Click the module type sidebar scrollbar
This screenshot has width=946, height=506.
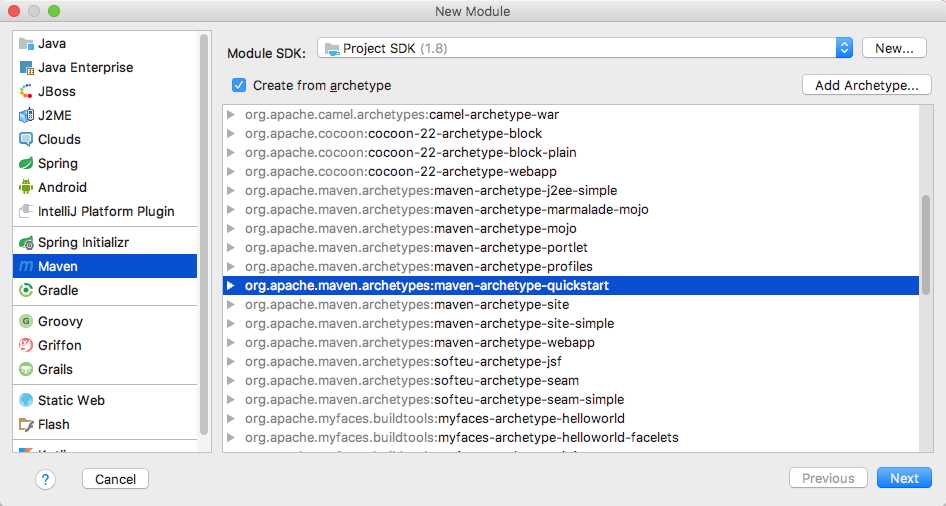[x=204, y=235]
